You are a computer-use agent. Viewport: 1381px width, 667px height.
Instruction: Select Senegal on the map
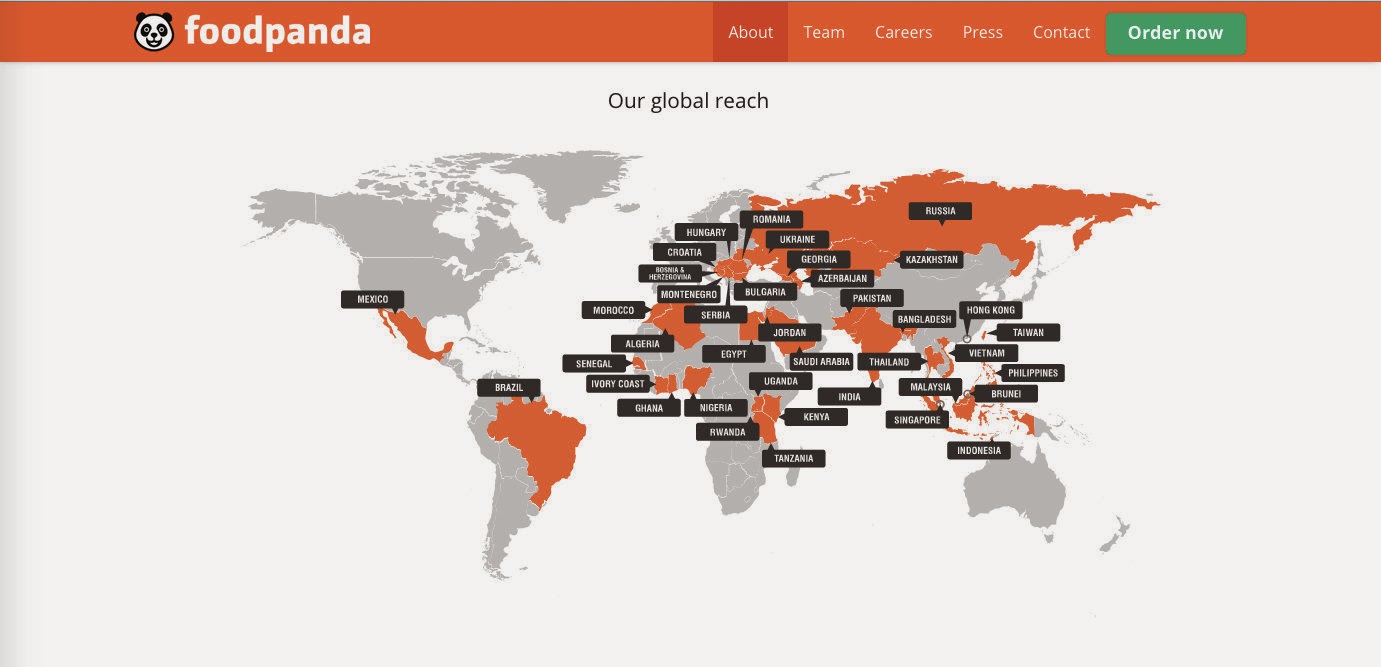(x=594, y=364)
